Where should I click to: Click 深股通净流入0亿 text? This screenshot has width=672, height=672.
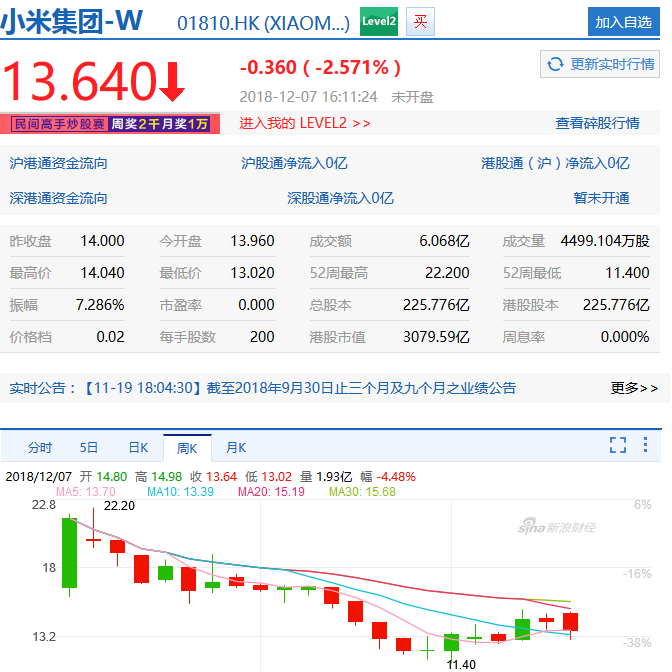pyautogui.click(x=340, y=198)
